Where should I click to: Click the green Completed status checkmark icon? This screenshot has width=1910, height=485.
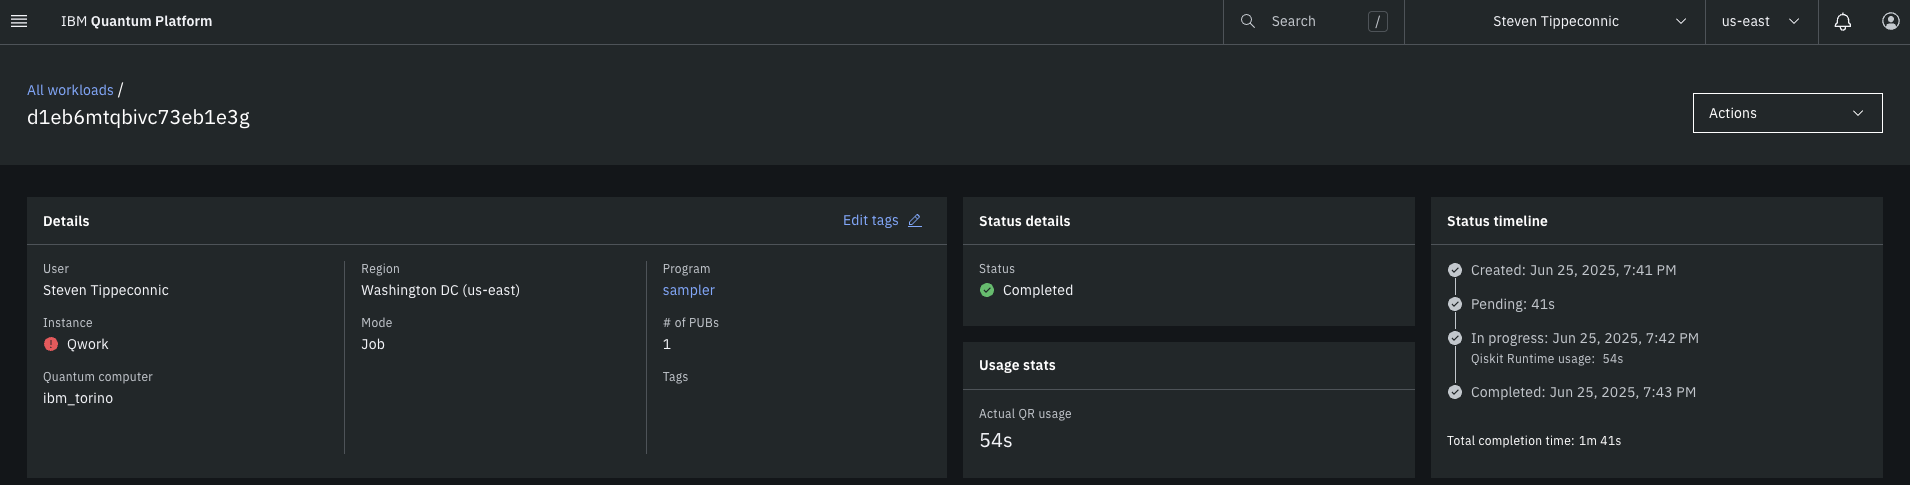click(x=987, y=290)
